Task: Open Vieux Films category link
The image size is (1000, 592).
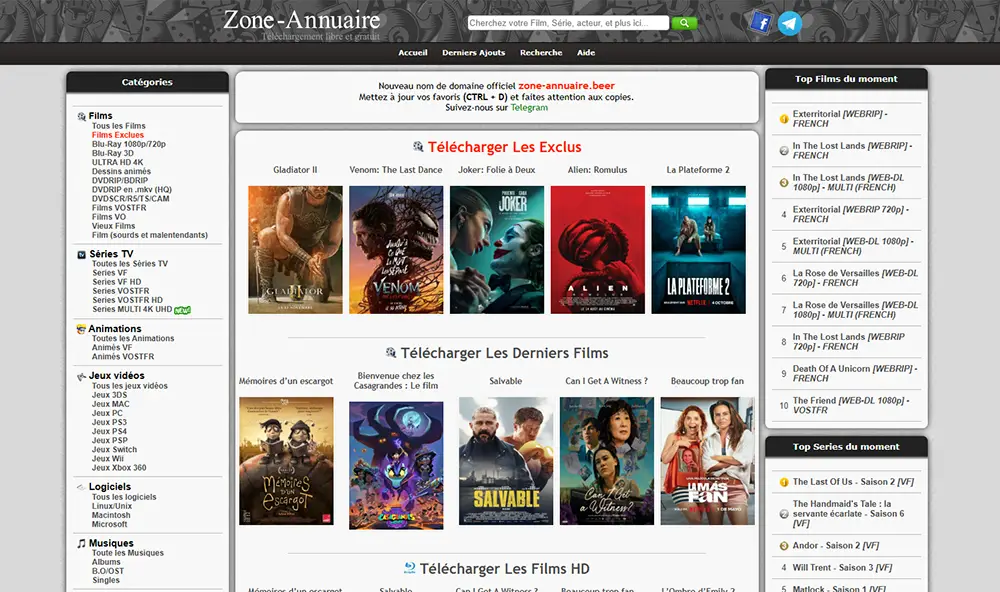Action: click(x=114, y=226)
